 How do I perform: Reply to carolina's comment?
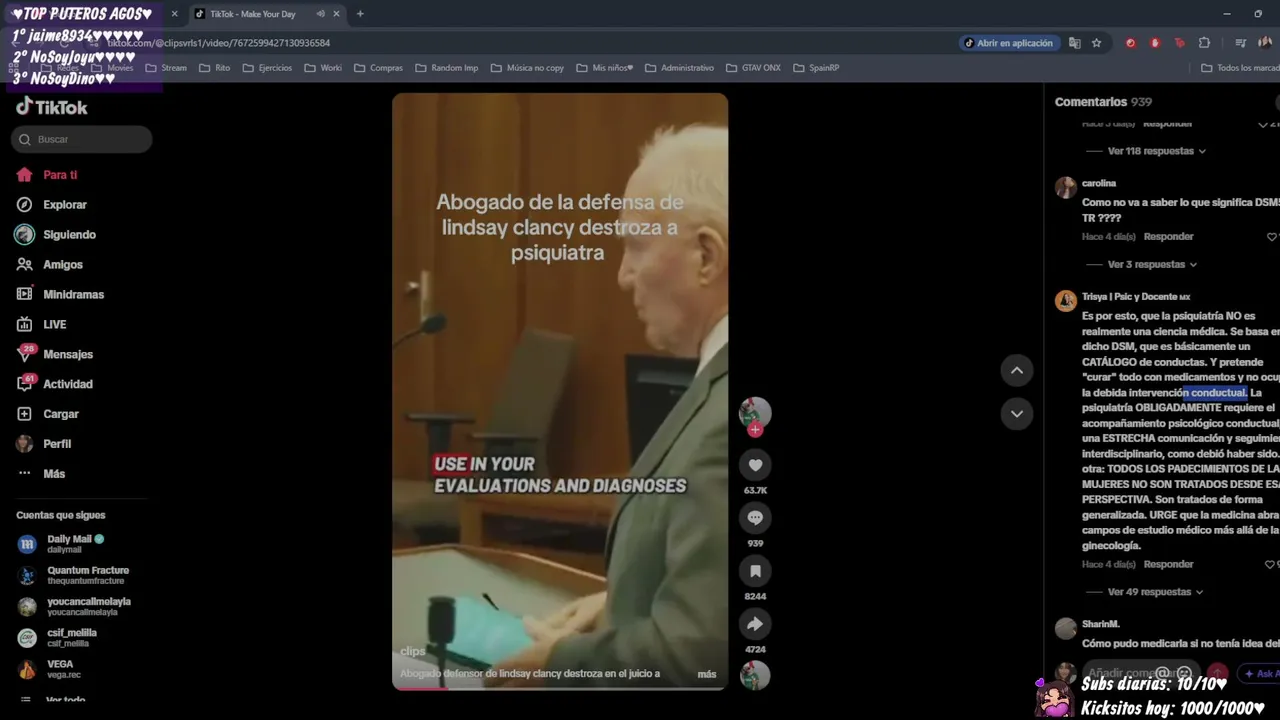coord(1168,237)
